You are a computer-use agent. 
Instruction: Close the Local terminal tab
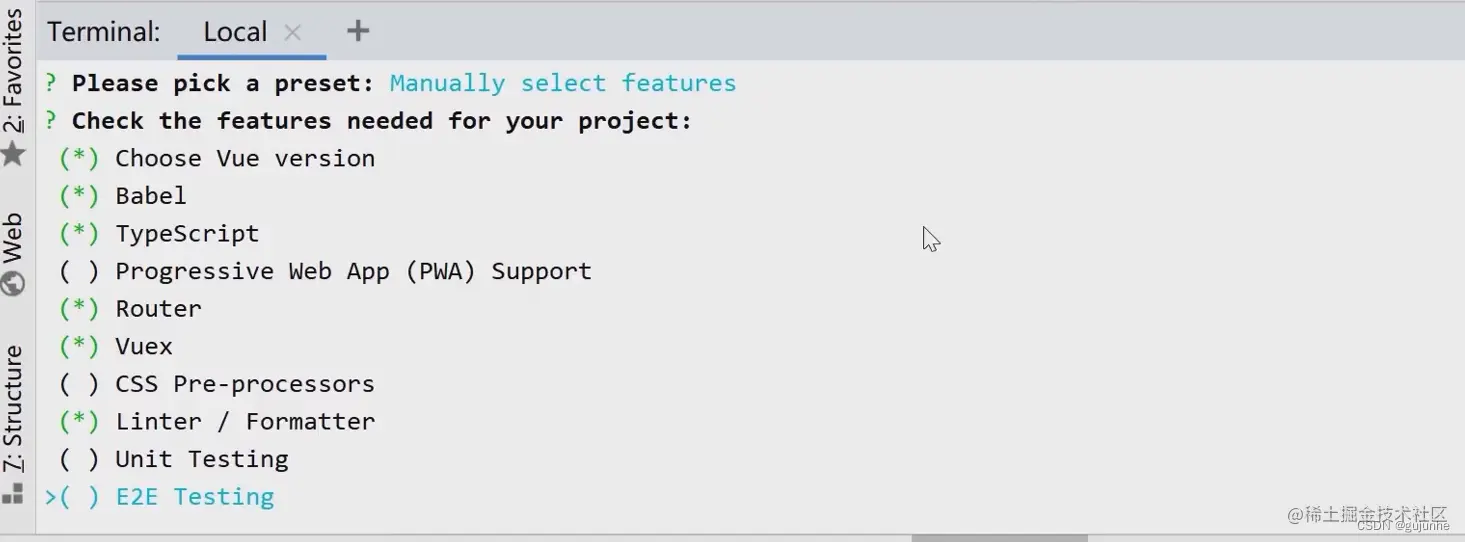point(292,32)
